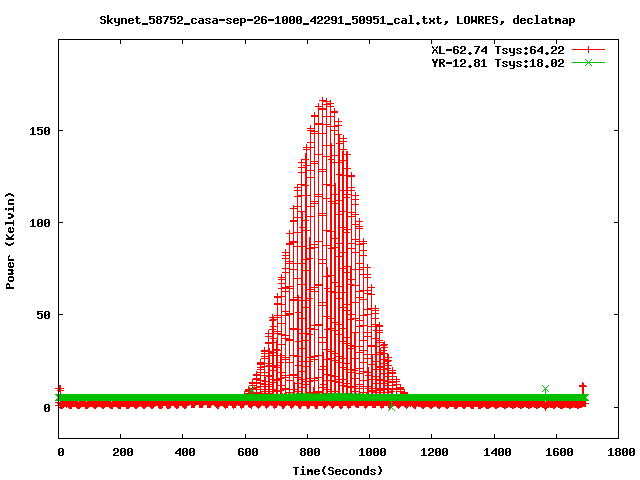Select the YR-12.81 Tsys:18.02 legend label
Viewport: 640px width, 480px height.
point(498,63)
